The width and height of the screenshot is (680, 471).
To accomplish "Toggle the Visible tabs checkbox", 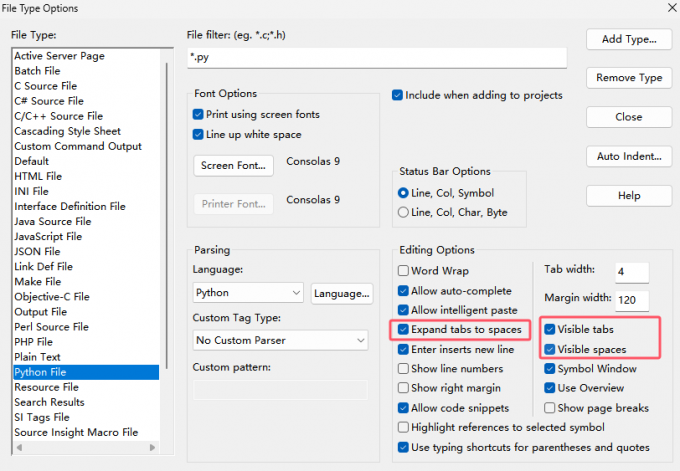I will (x=551, y=329).
